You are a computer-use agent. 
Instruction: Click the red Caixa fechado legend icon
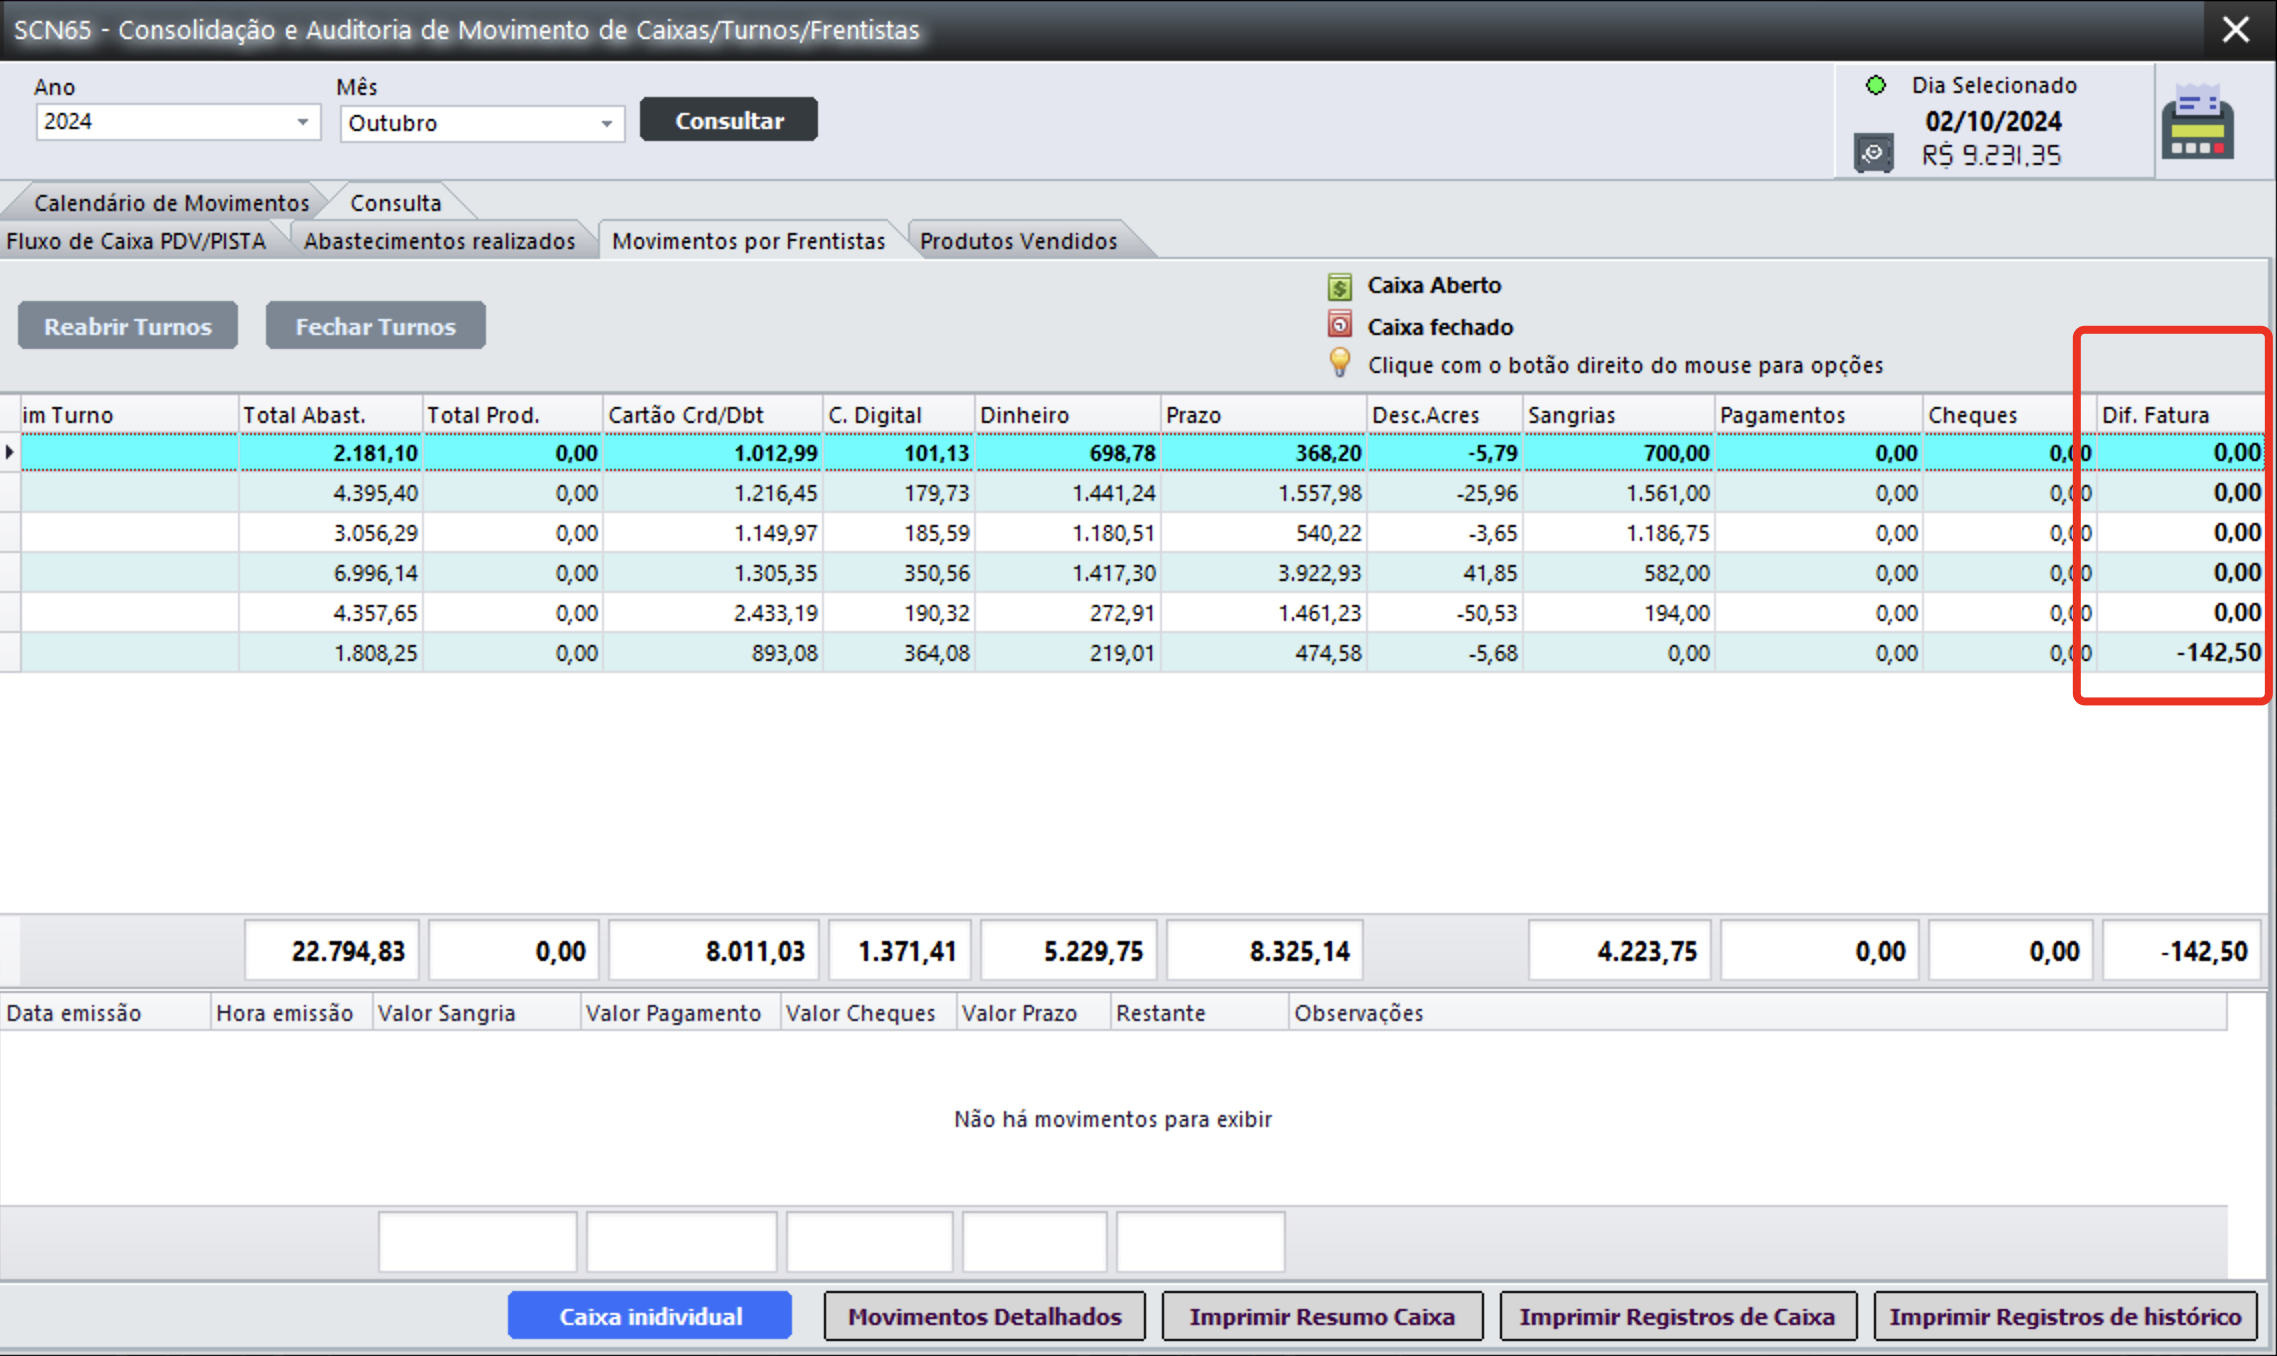[1340, 325]
